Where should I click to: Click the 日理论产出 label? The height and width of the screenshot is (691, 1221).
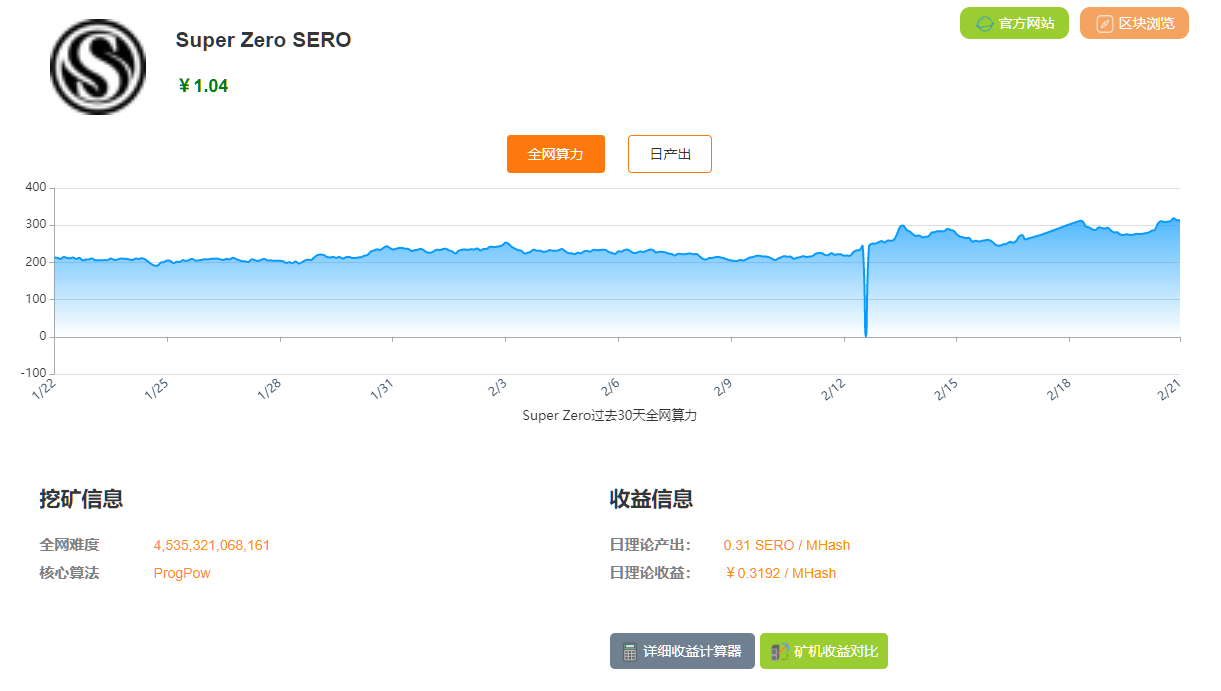click(x=650, y=545)
